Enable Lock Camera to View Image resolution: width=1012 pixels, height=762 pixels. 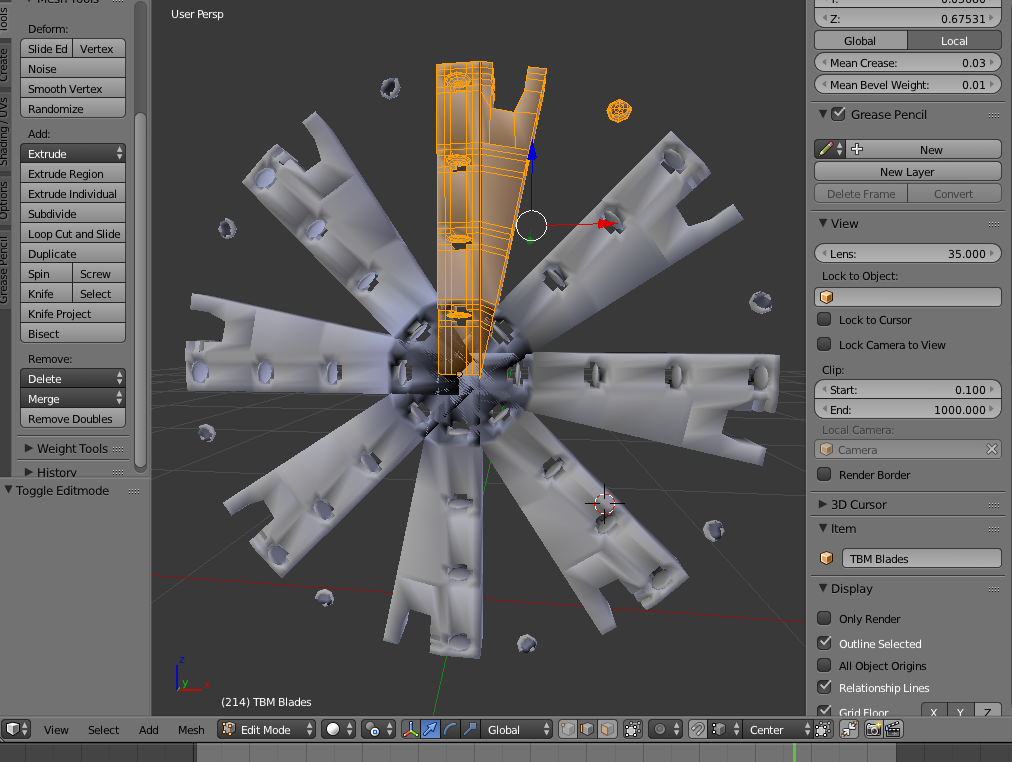pyautogui.click(x=824, y=345)
